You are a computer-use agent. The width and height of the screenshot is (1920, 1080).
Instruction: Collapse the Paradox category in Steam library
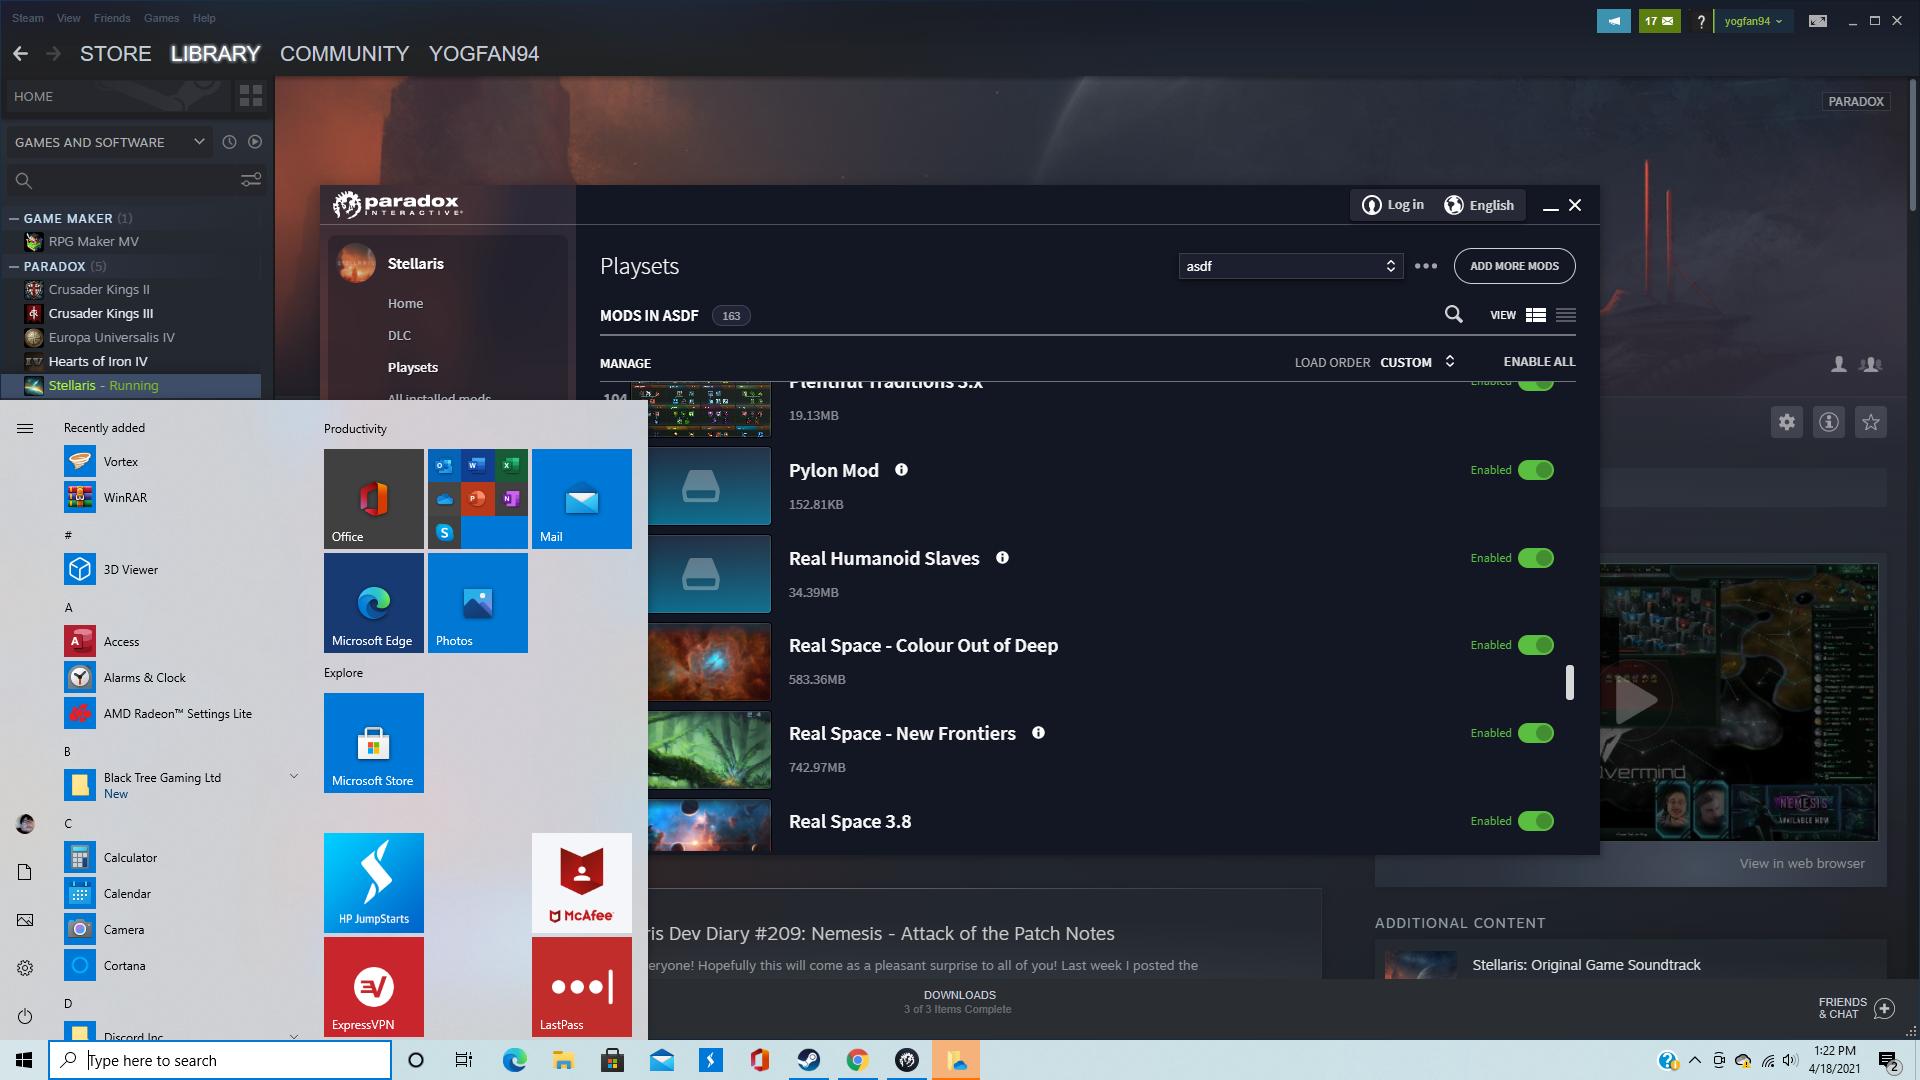pyautogui.click(x=14, y=266)
